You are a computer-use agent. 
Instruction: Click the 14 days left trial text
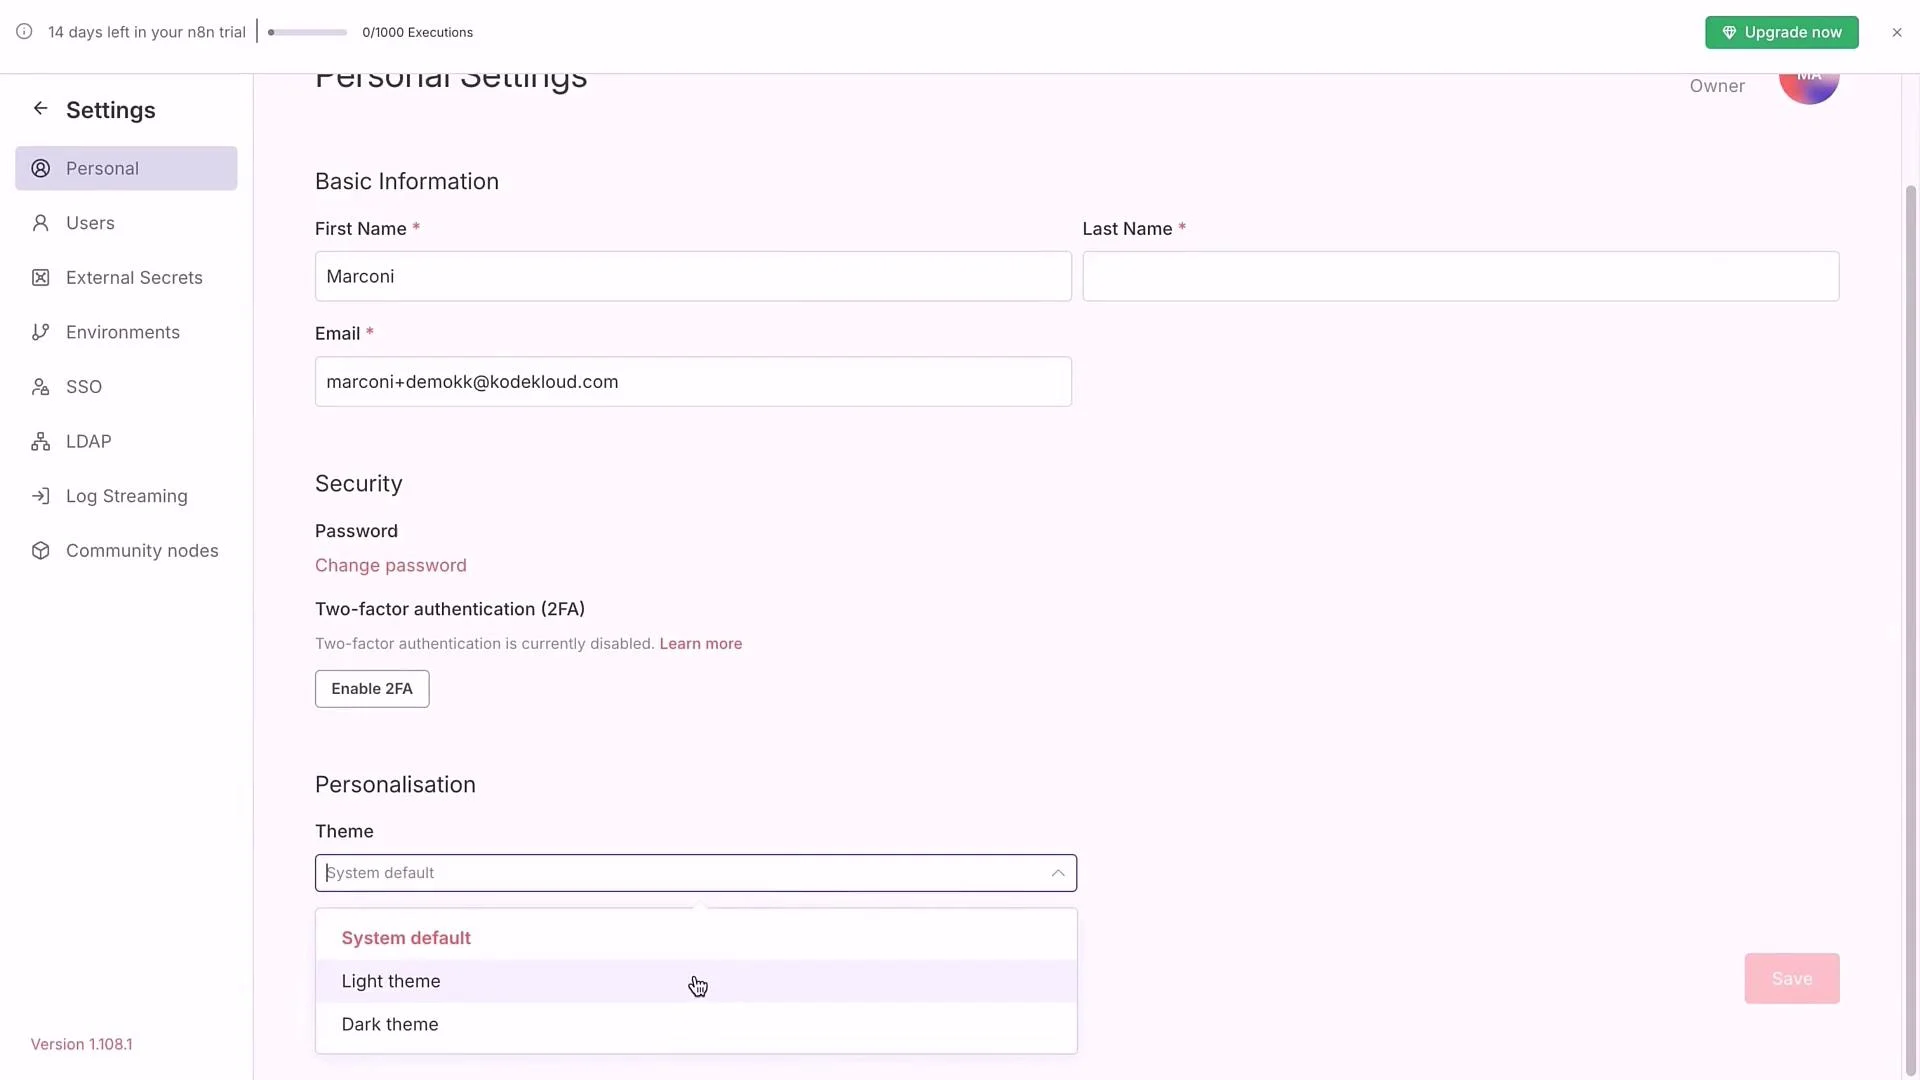147,32
